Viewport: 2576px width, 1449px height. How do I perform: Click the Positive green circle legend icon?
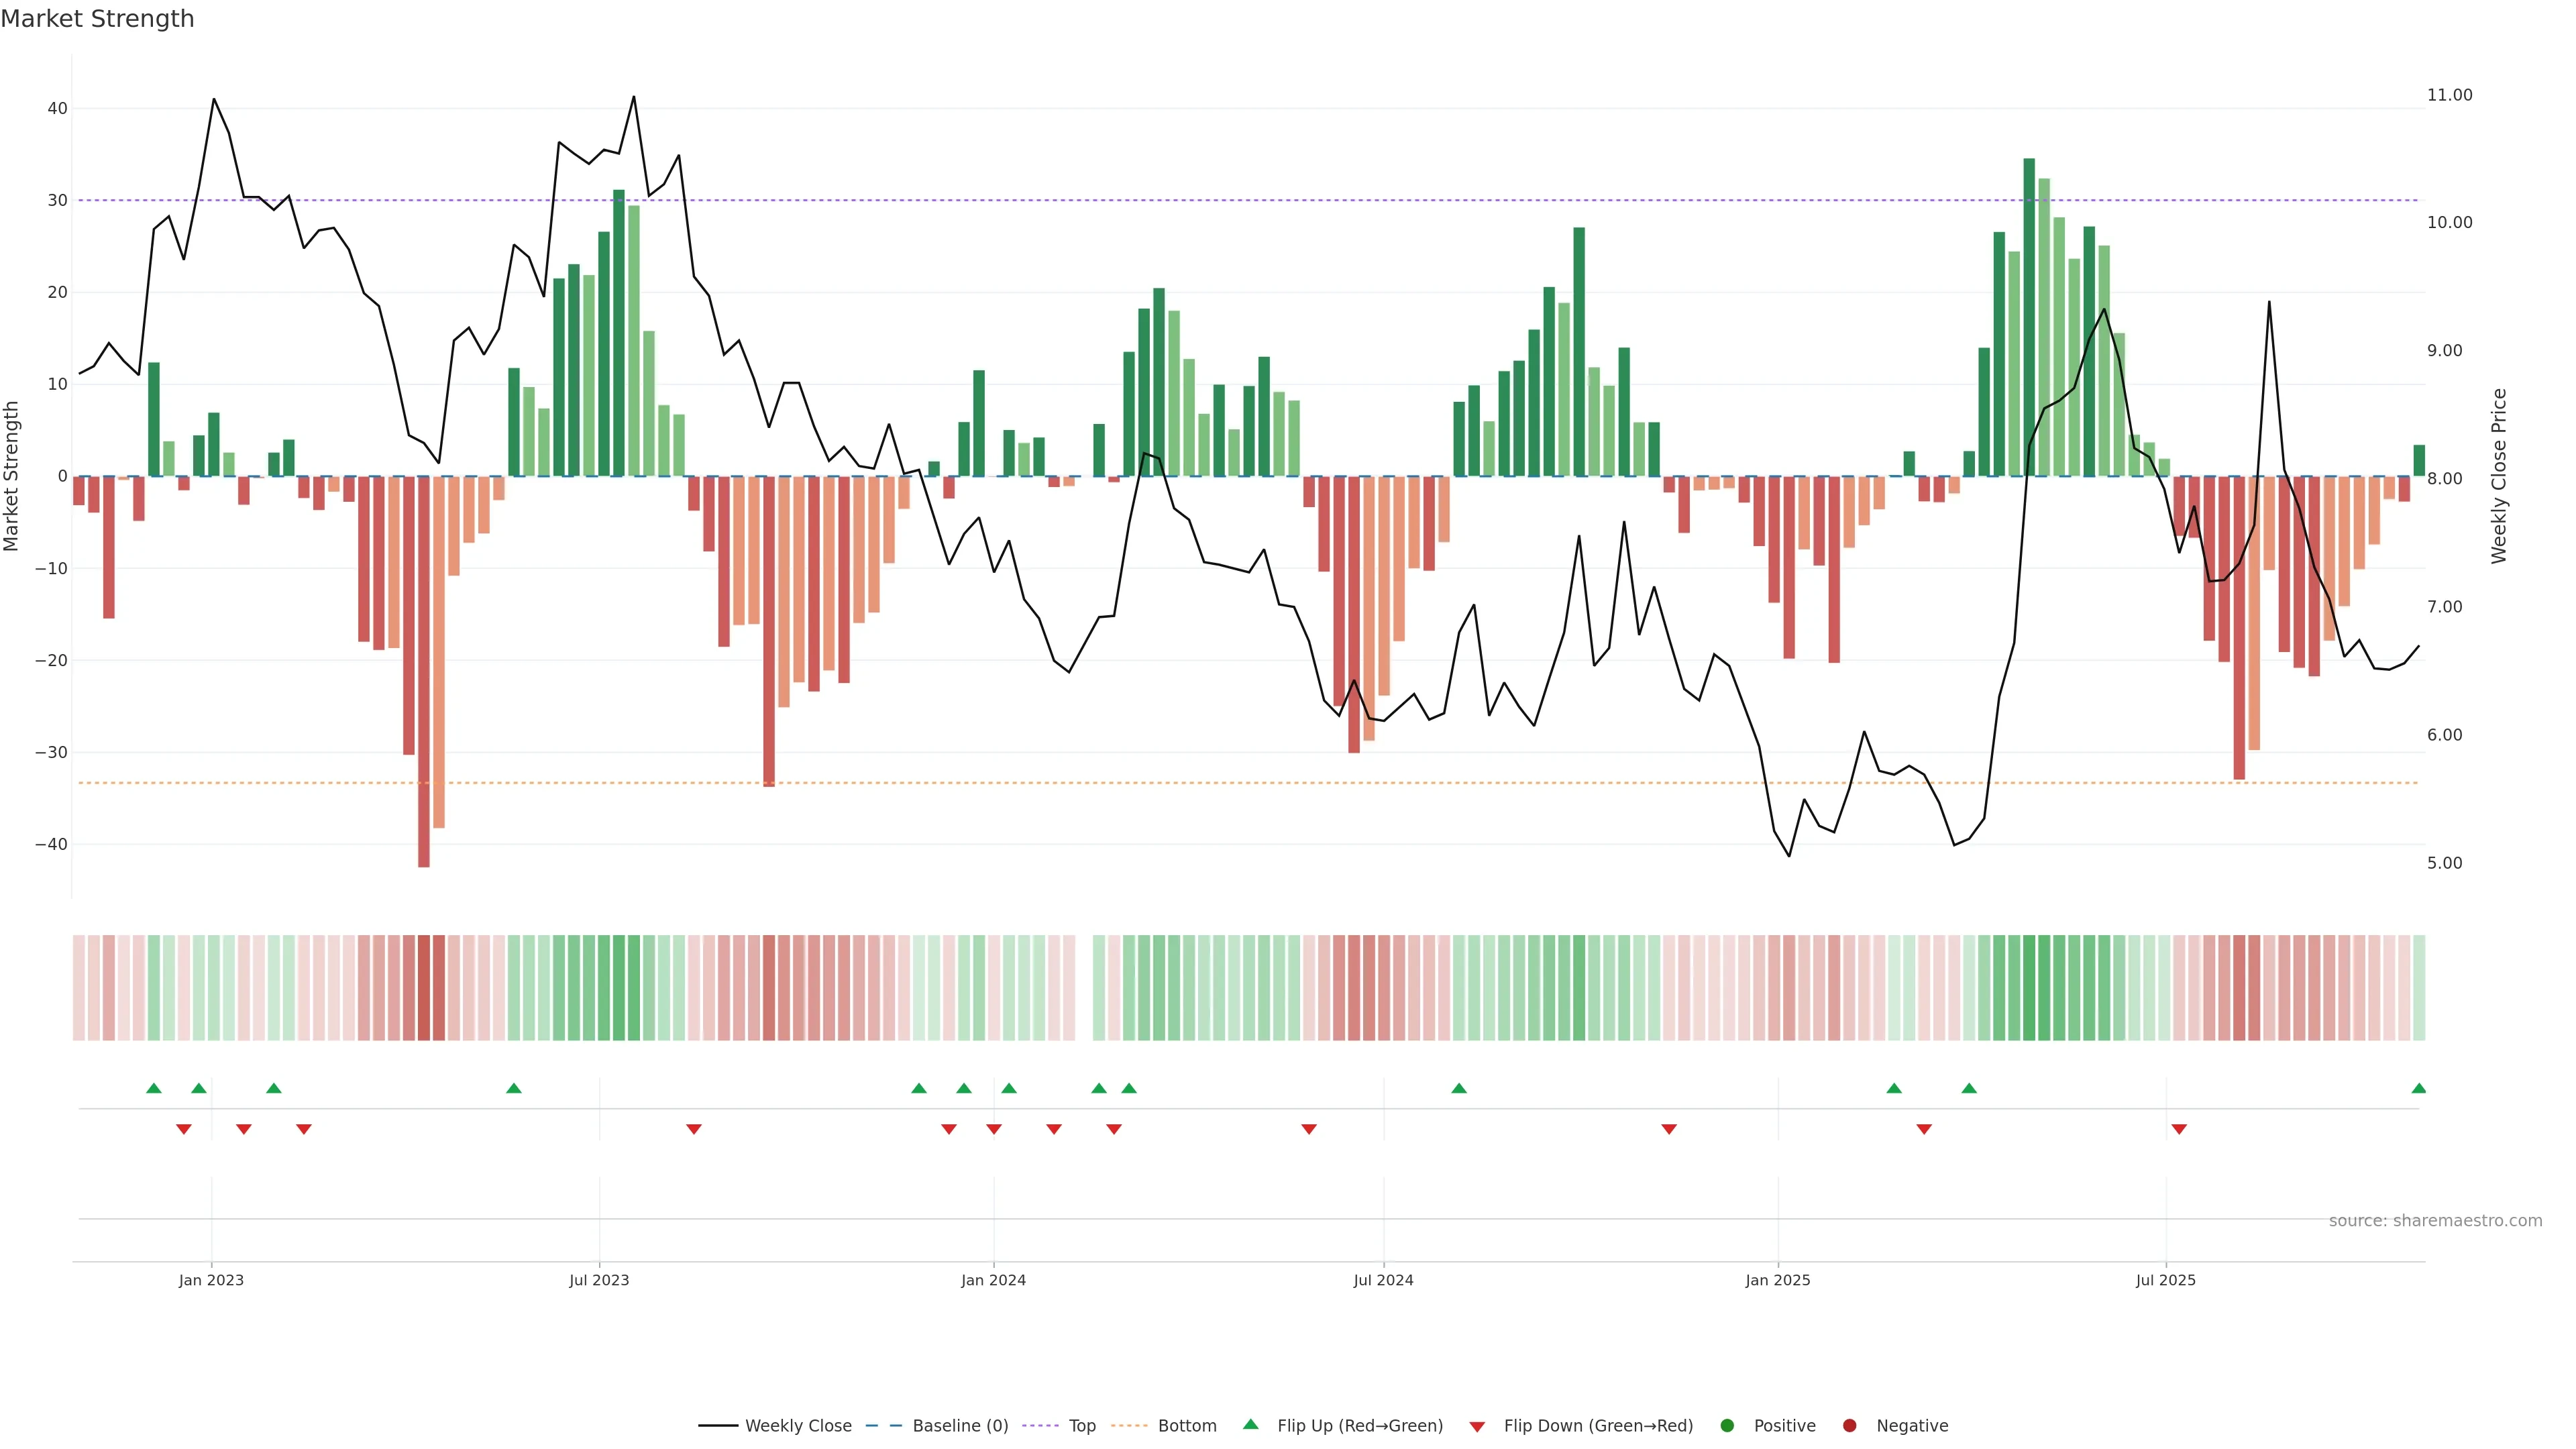coord(1727,1425)
